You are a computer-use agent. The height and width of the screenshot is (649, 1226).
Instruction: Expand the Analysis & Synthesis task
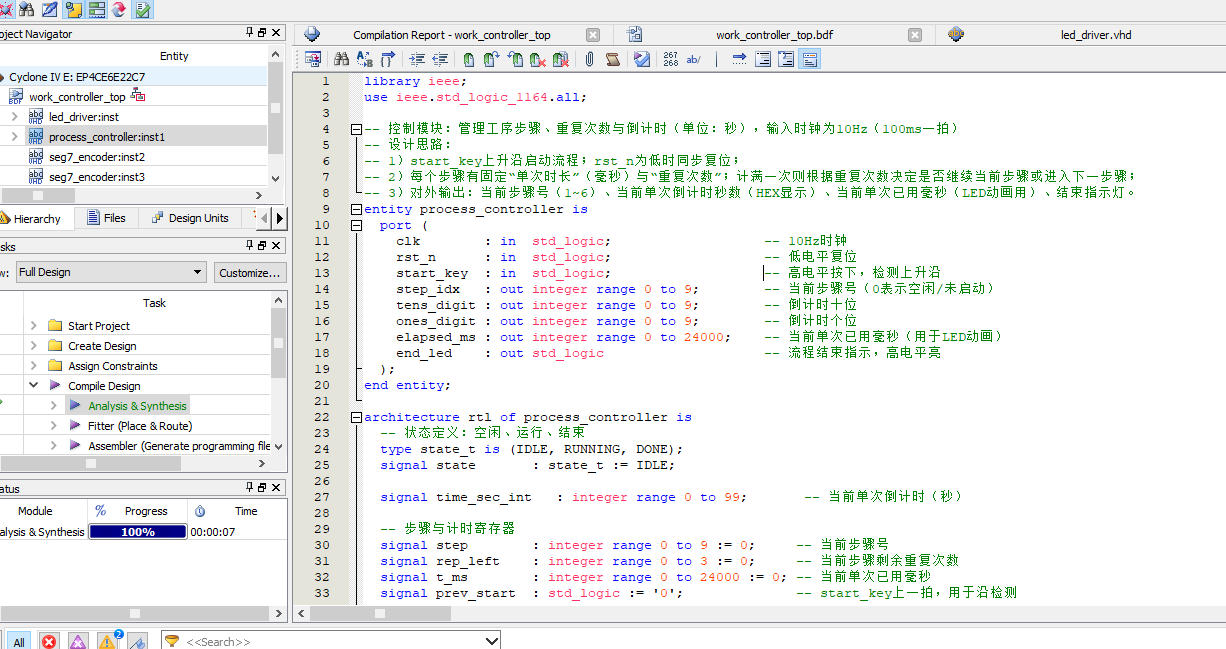point(54,406)
